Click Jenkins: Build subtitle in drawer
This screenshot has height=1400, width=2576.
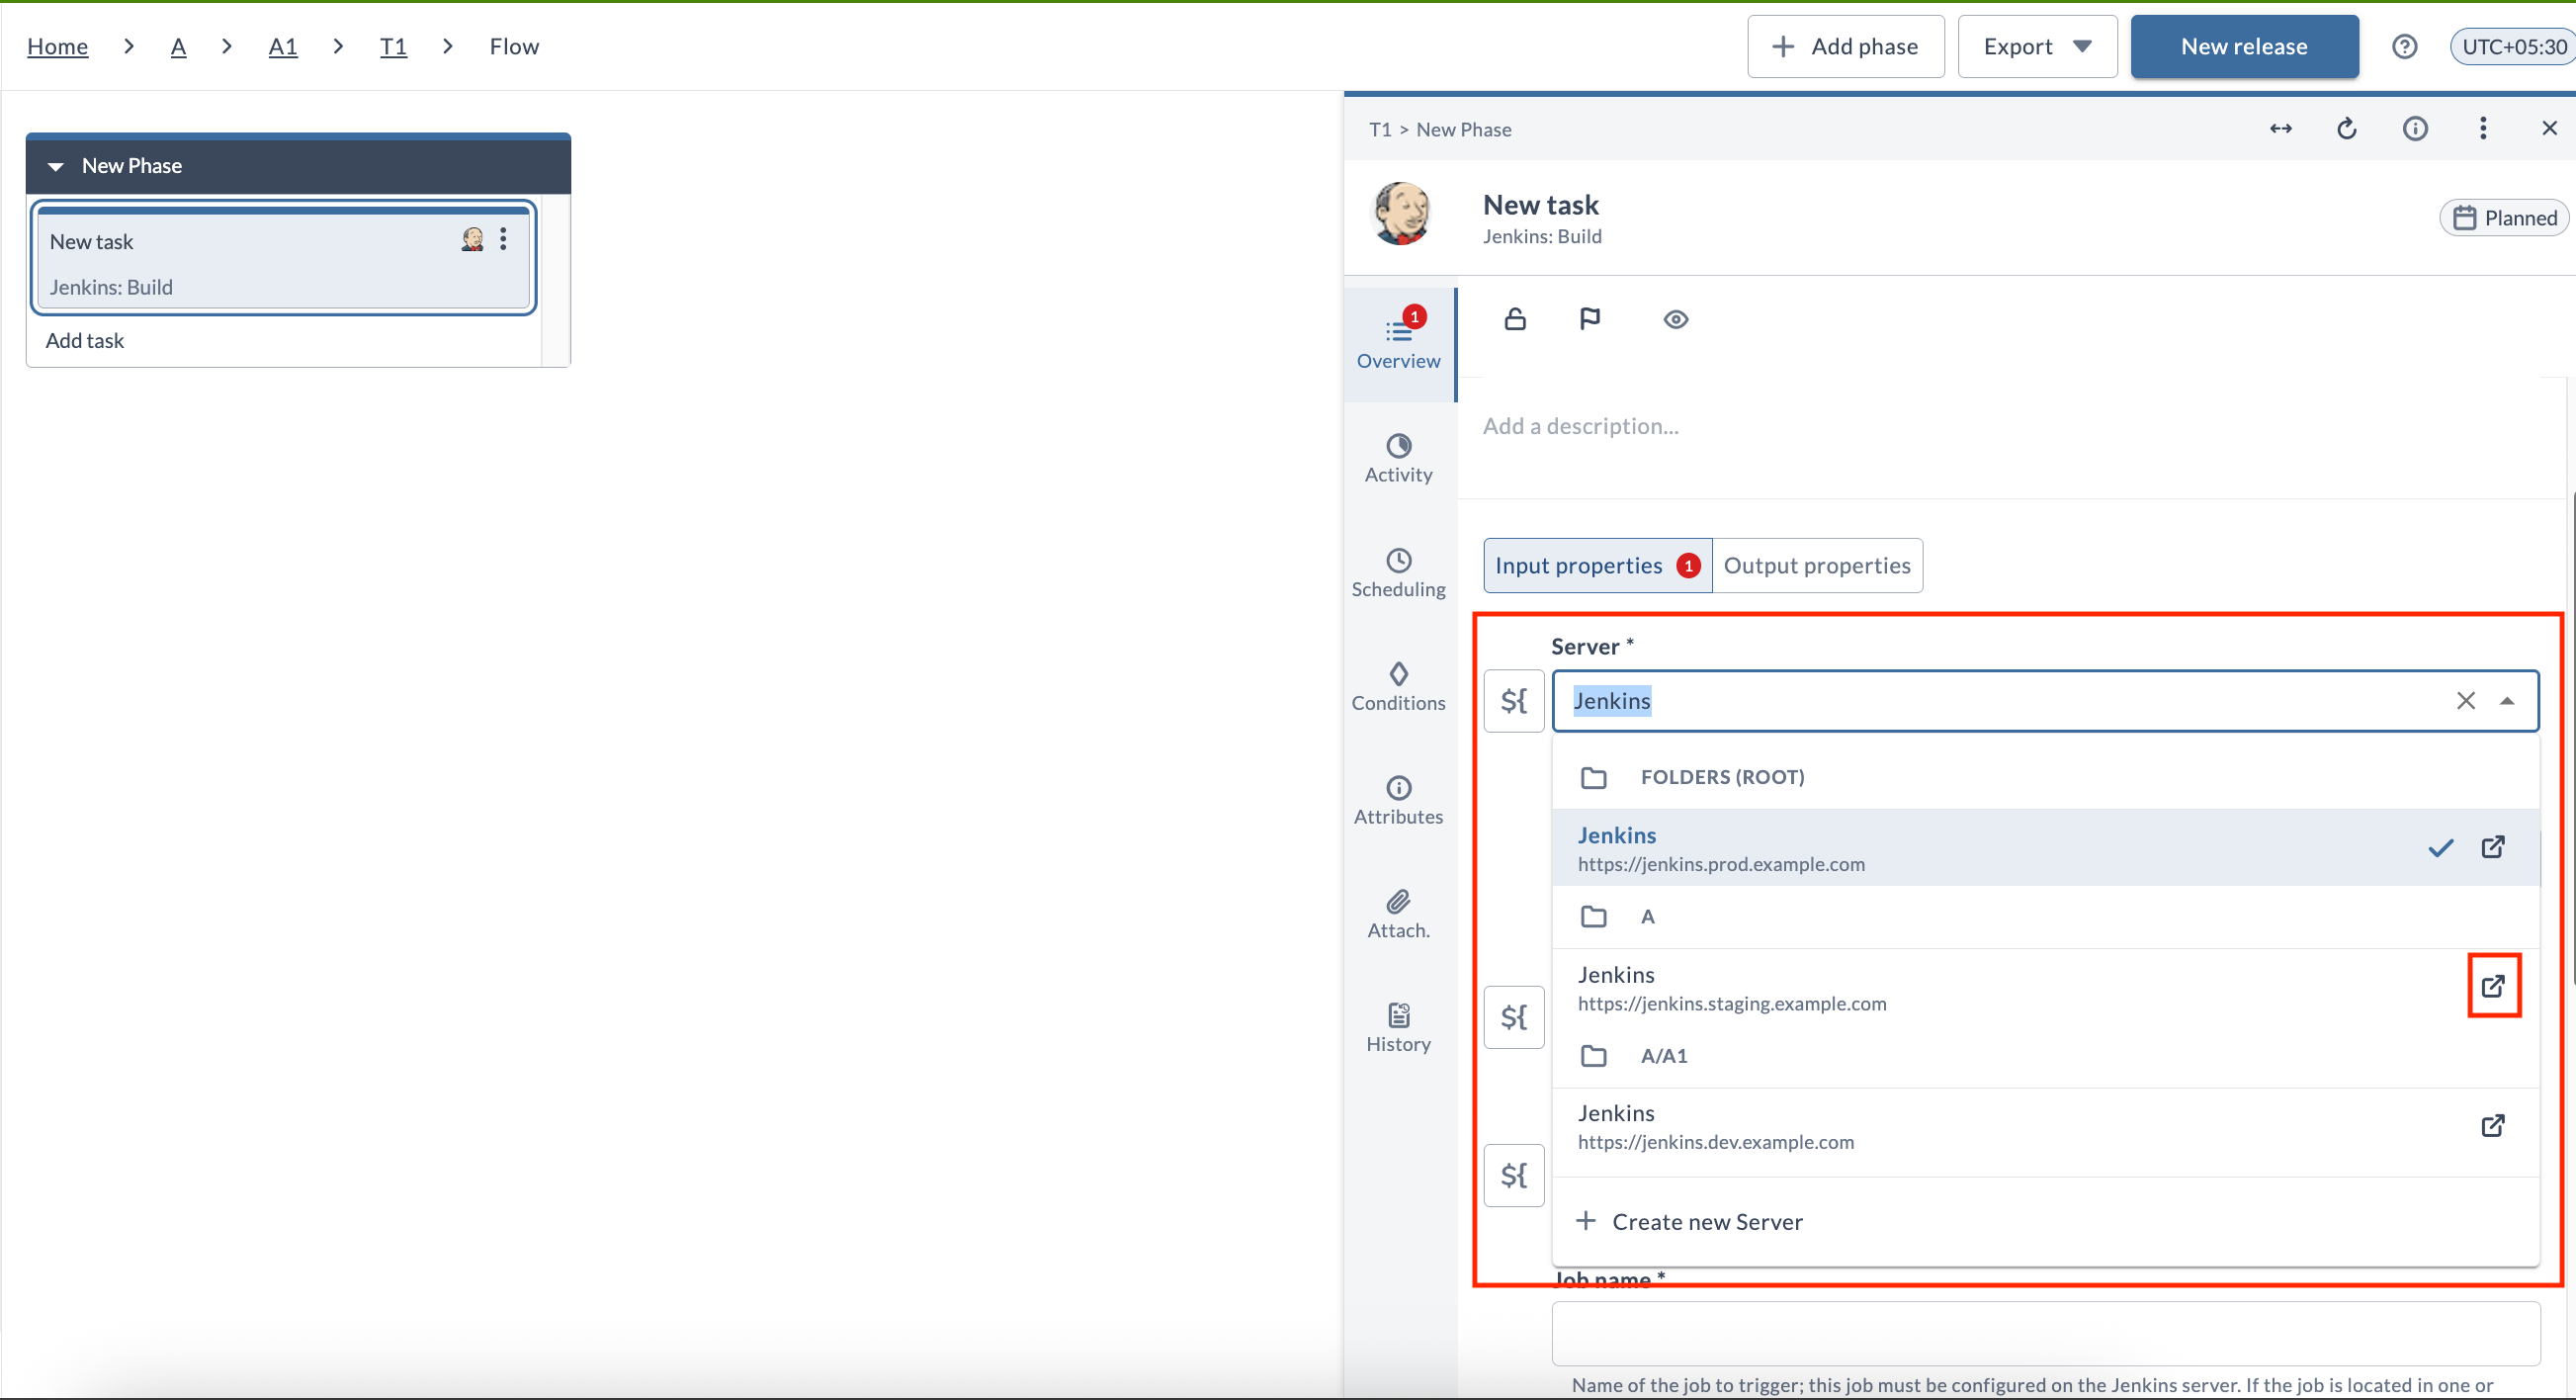pos(1541,236)
